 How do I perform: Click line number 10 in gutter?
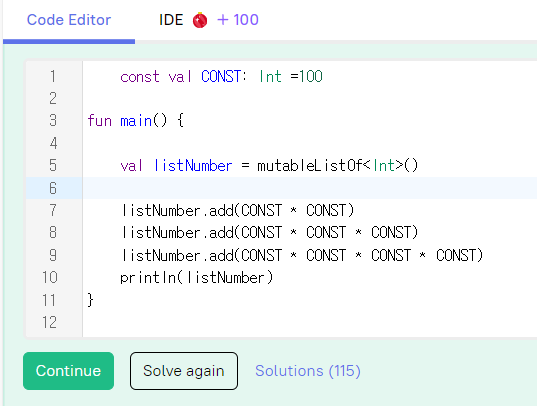(x=50, y=277)
